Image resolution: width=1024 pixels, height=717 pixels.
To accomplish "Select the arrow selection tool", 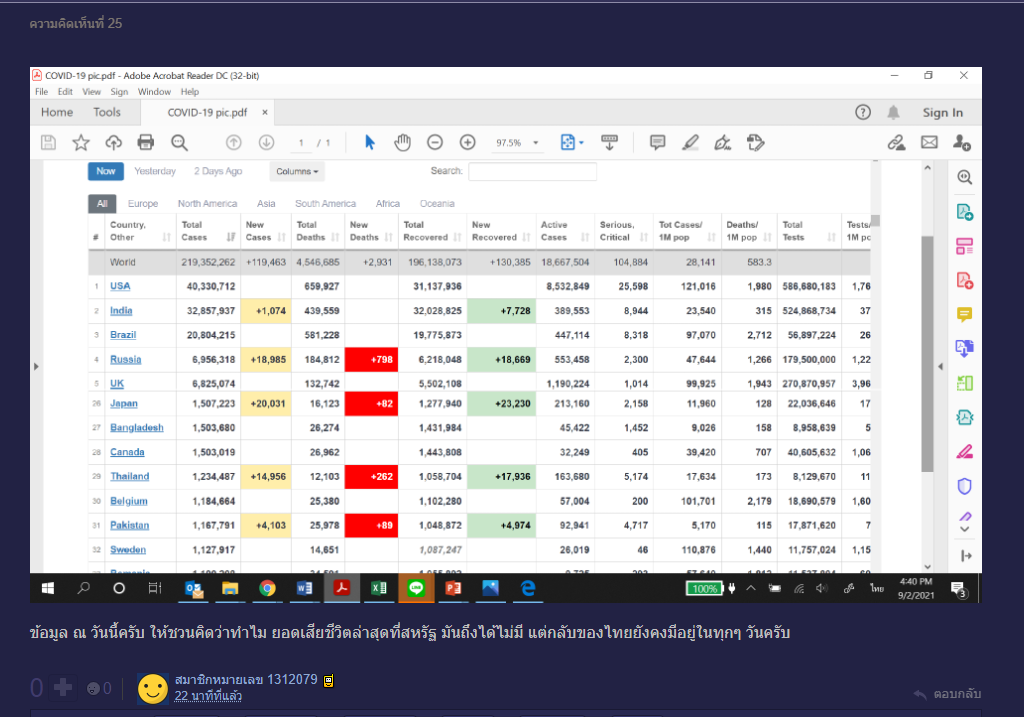I will (x=370, y=142).
